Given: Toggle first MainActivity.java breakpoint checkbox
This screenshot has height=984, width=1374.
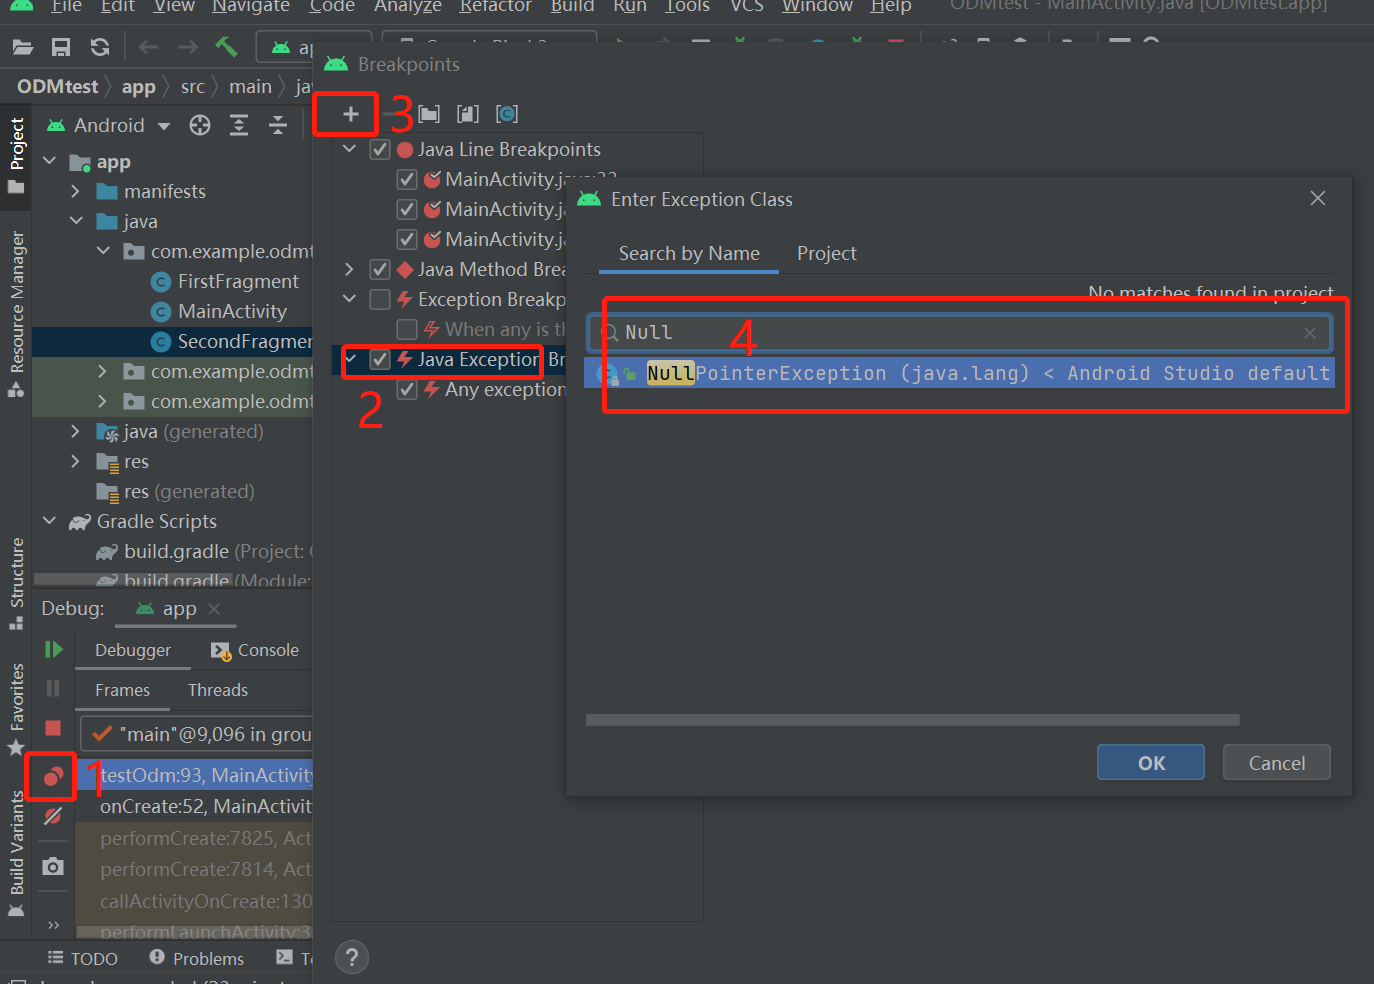Looking at the screenshot, I should [x=407, y=180].
